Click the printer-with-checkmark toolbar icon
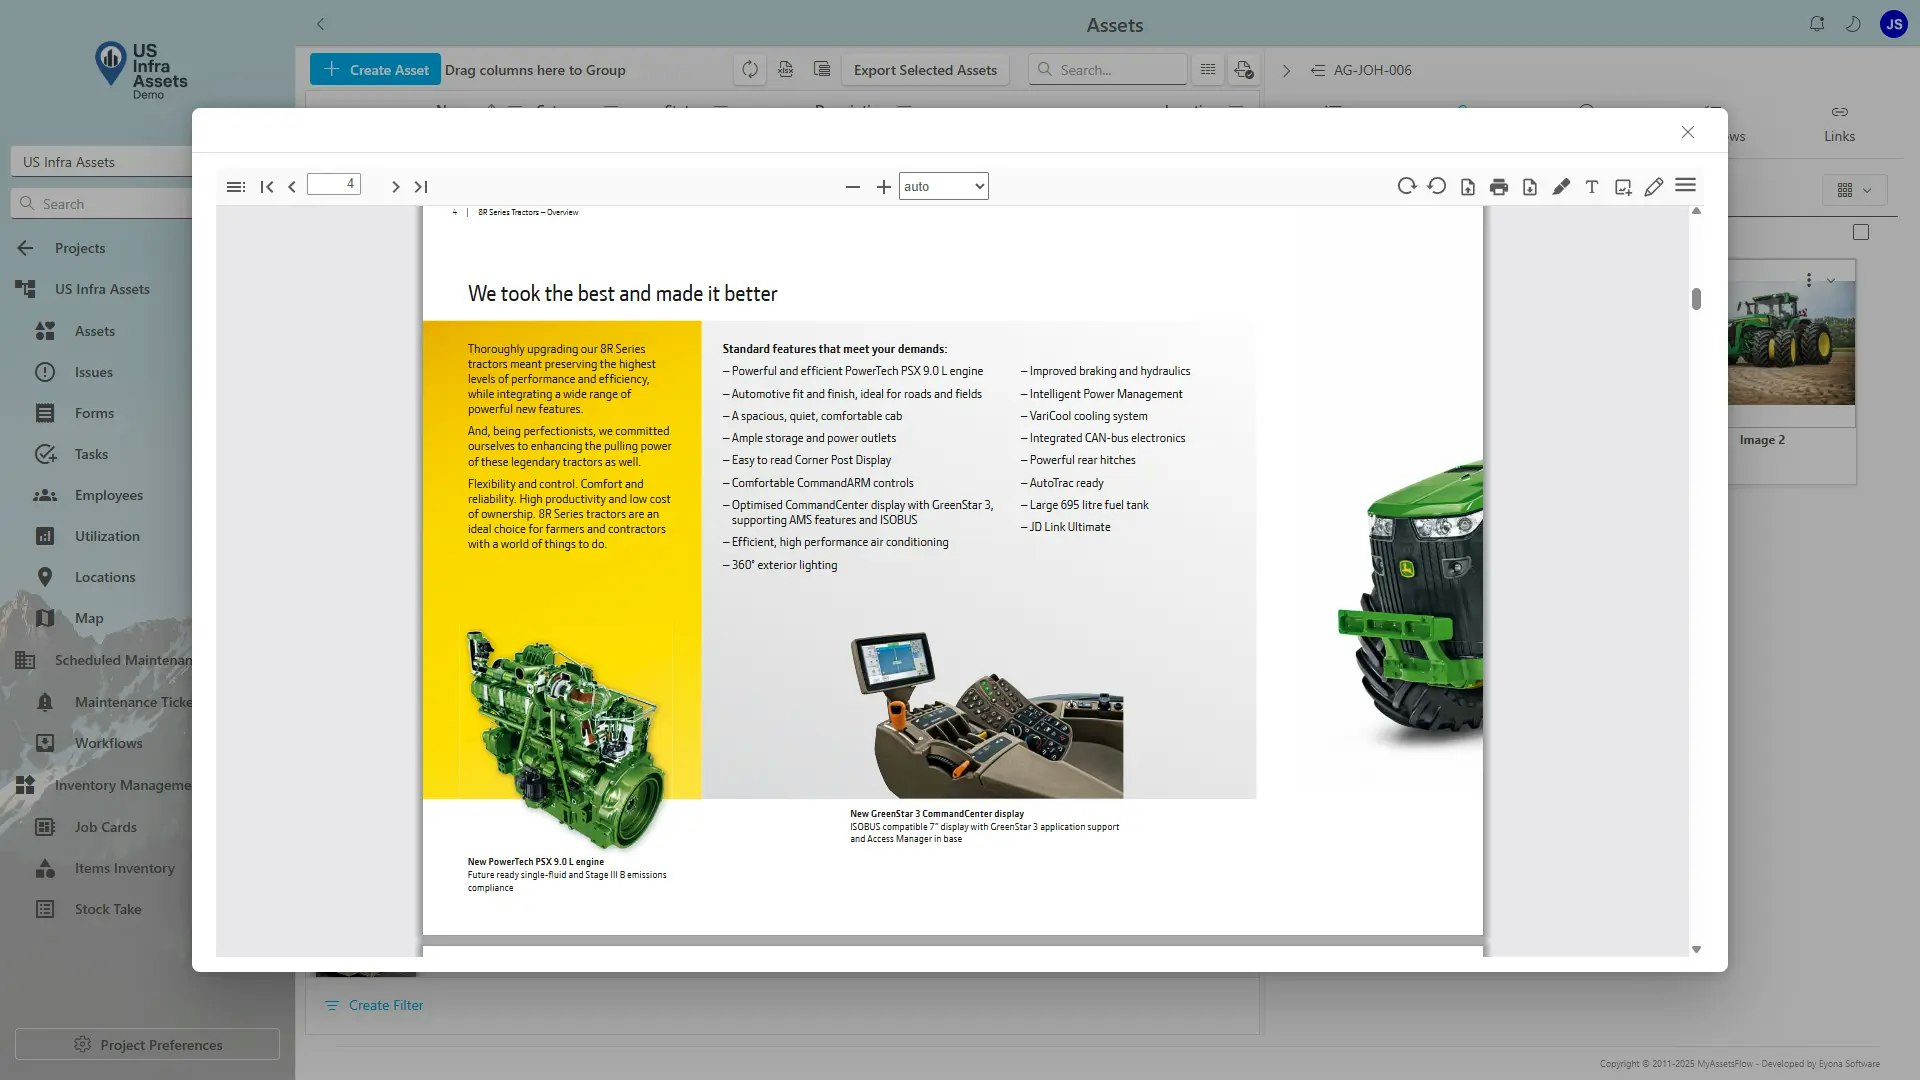Image resolution: width=1920 pixels, height=1080 pixels. [1243, 70]
